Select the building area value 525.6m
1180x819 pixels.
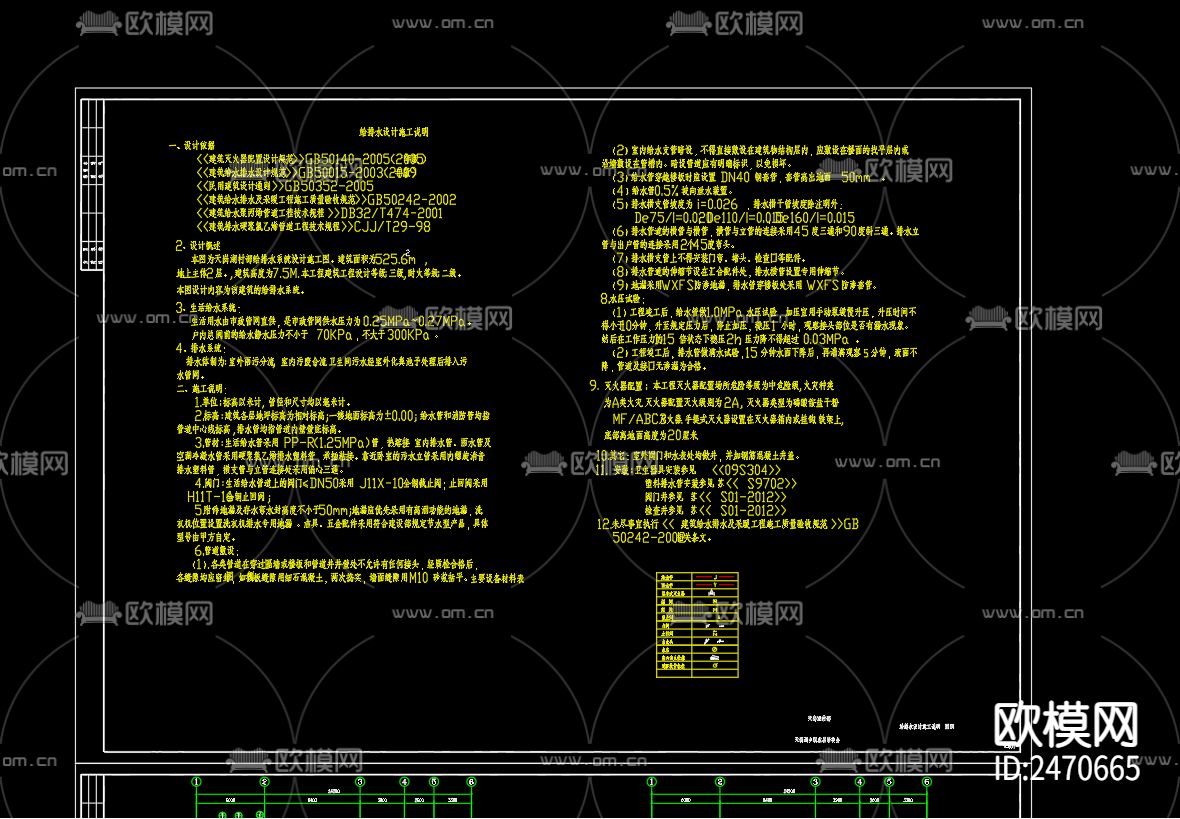coord(392,258)
